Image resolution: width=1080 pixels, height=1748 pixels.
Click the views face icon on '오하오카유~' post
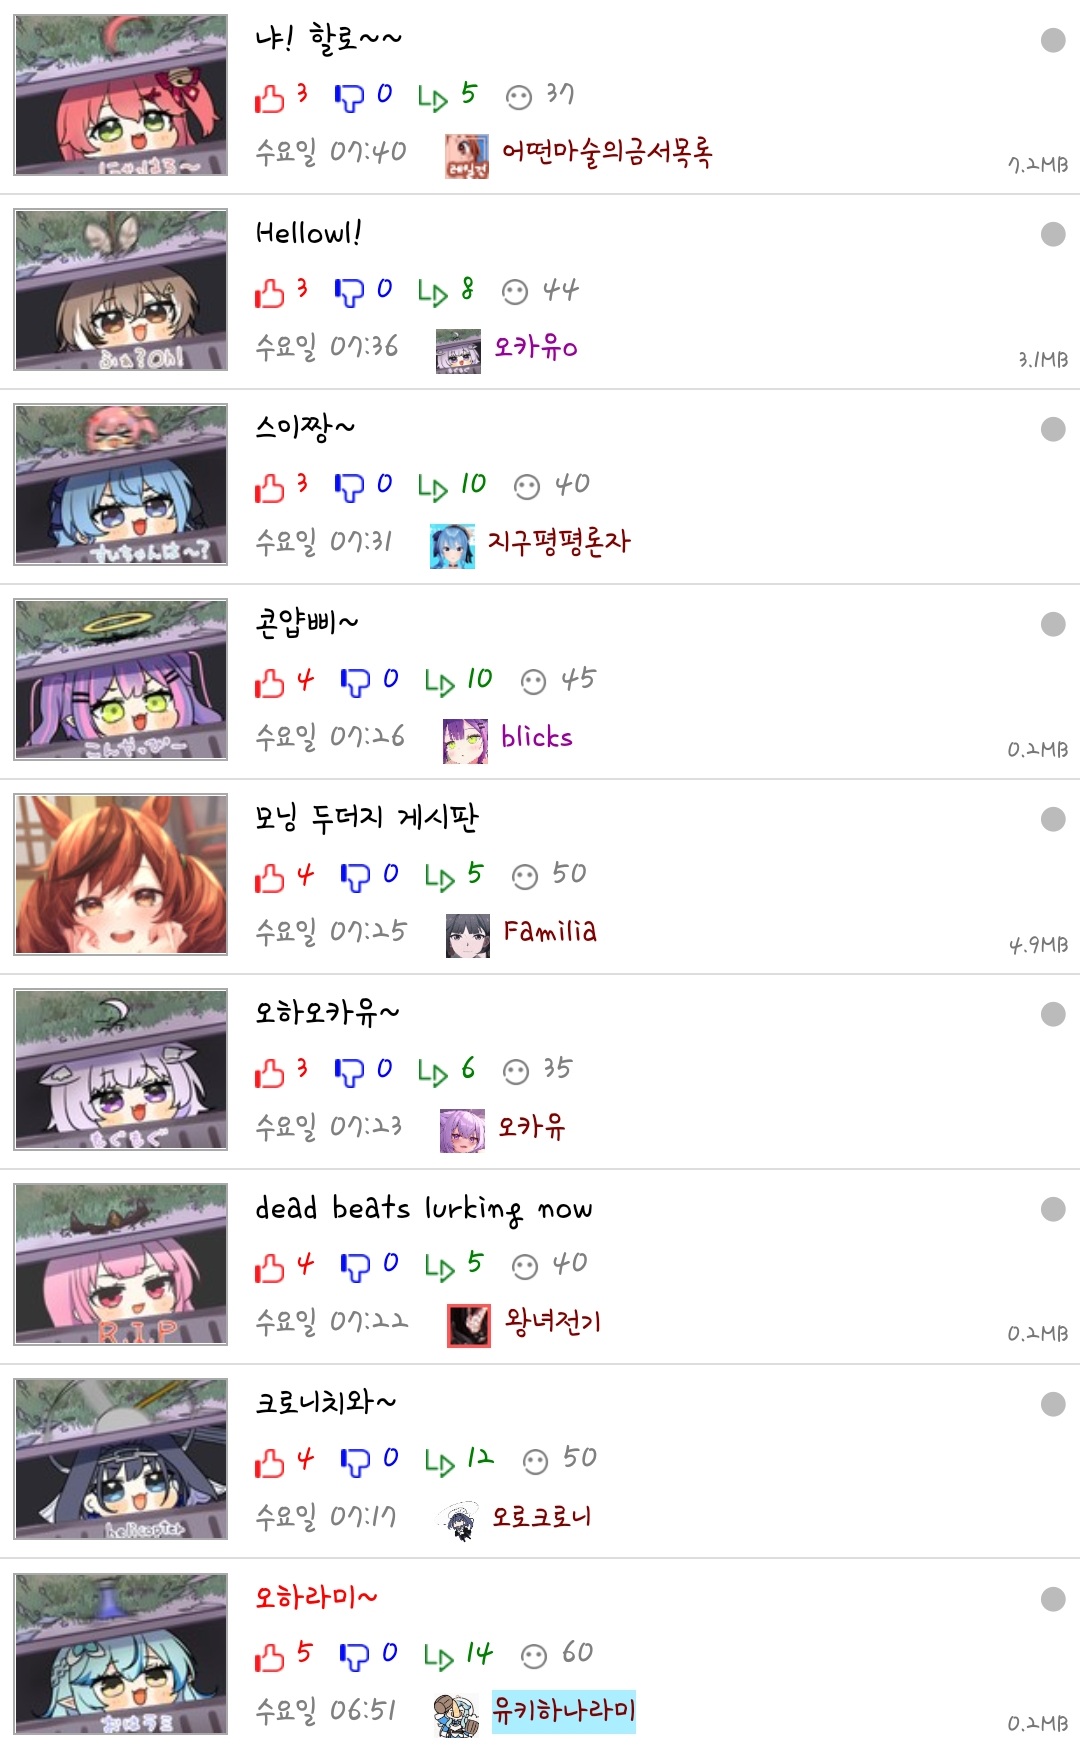point(516,1072)
